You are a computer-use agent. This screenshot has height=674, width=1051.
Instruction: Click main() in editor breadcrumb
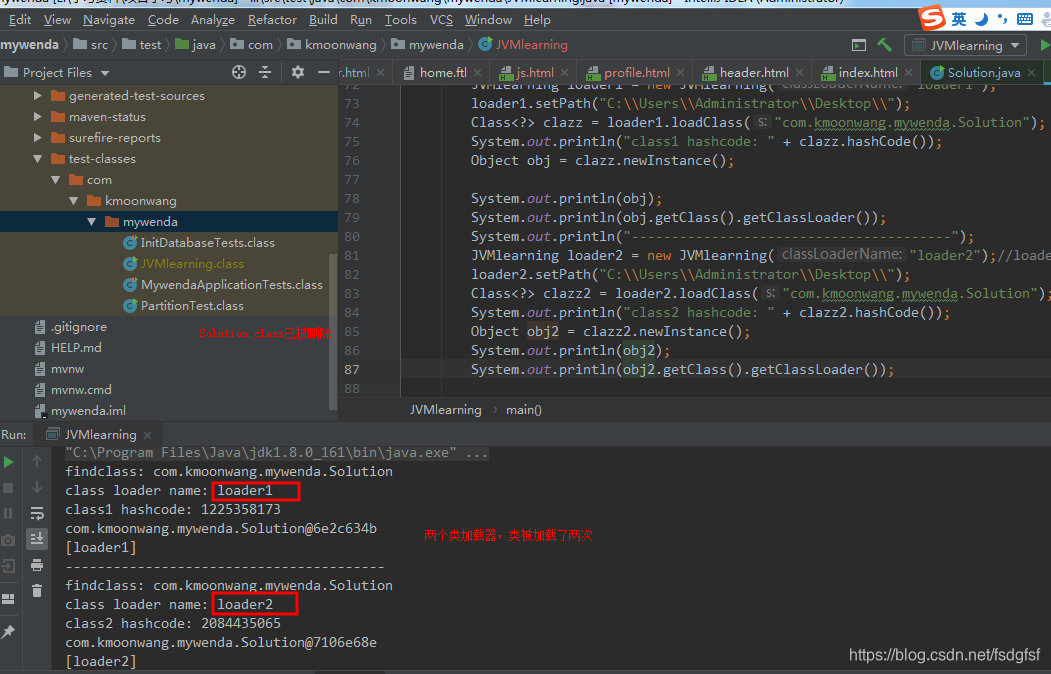click(x=523, y=410)
